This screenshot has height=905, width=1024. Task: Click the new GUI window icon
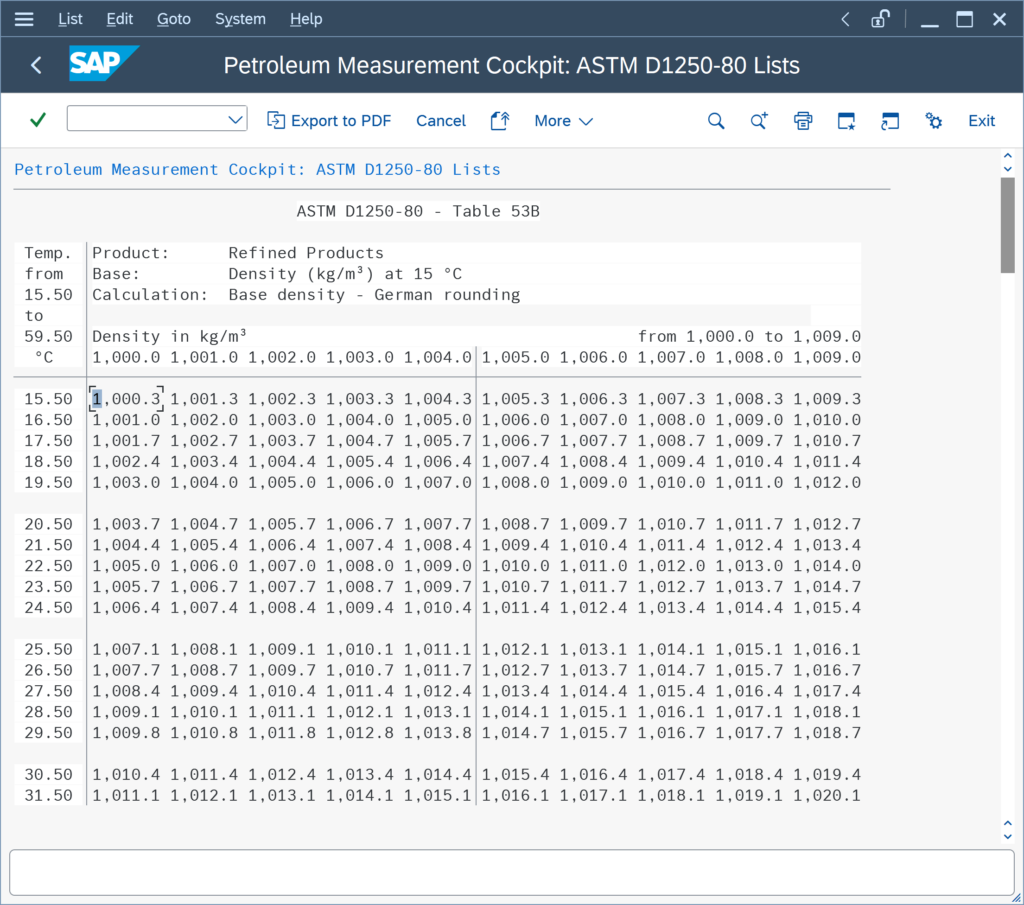(846, 121)
